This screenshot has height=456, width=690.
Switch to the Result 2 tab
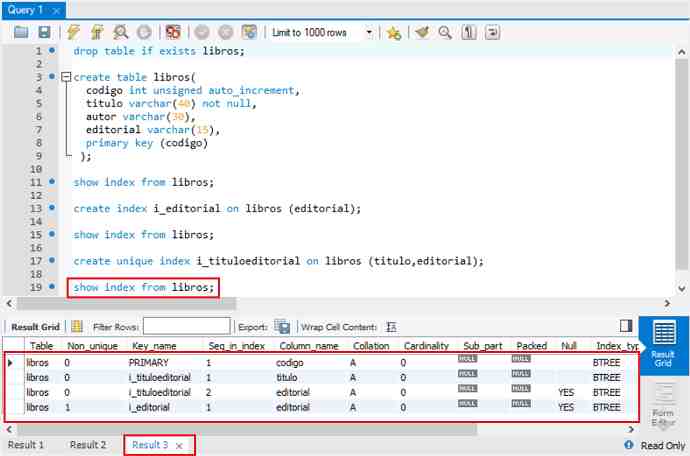[87, 444]
